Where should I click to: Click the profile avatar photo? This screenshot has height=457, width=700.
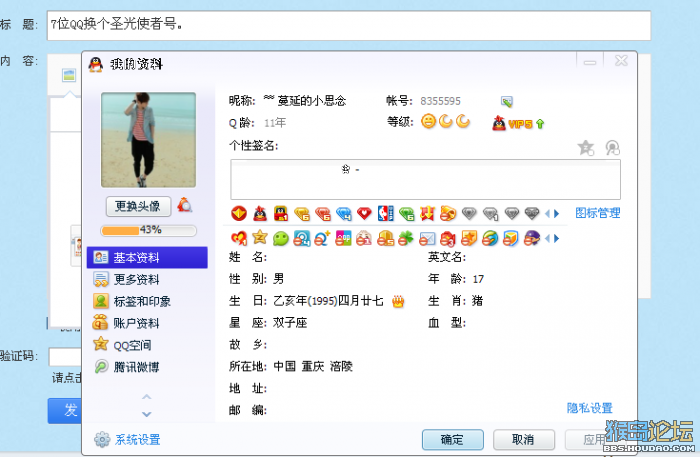pos(148,140)
